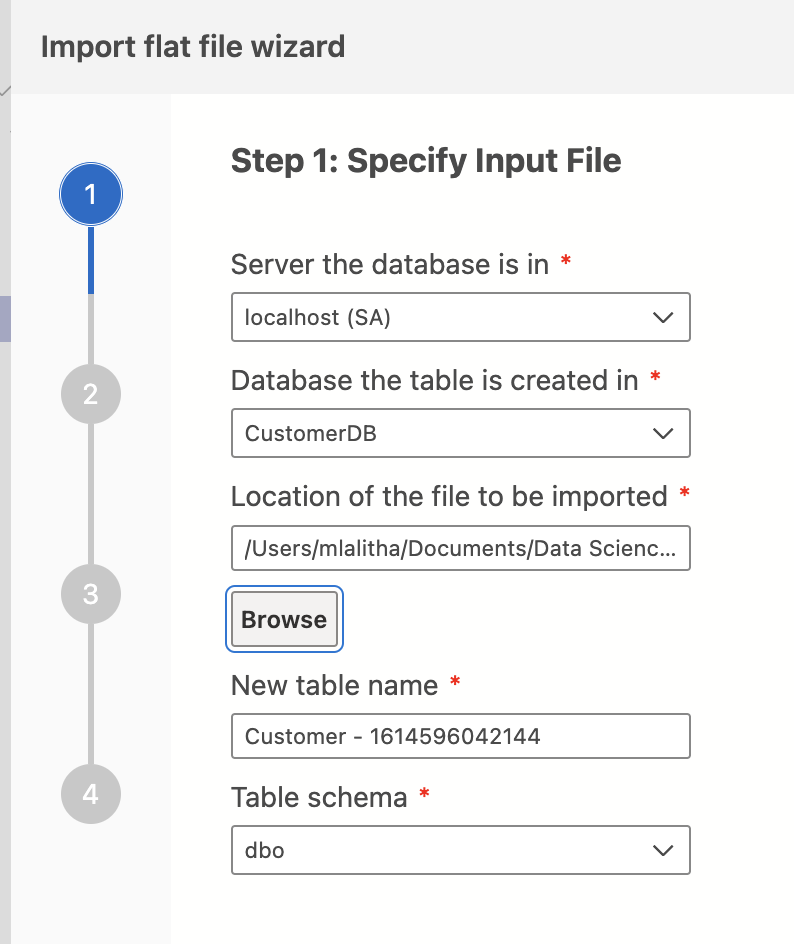The height and width of the screenshot is (944, 794).
Task: Jump to wizard step 2 circle
Action: (x=90, y=394)
